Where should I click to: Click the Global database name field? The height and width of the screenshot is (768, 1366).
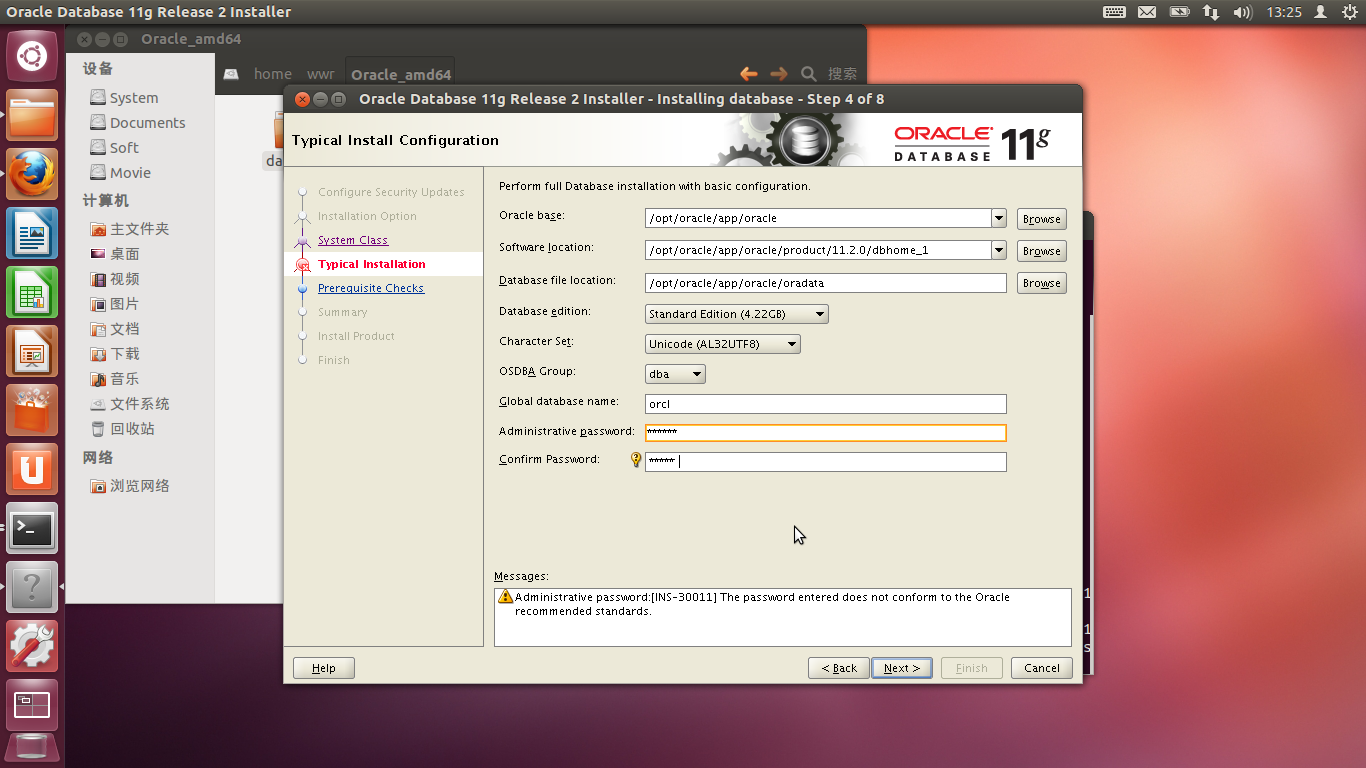(x=826, y=404)
